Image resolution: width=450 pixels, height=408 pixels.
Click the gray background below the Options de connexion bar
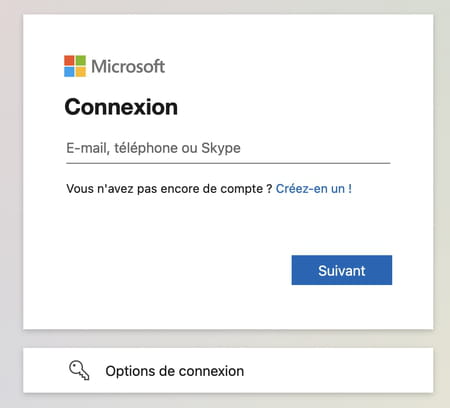click(x=228, y=401)
